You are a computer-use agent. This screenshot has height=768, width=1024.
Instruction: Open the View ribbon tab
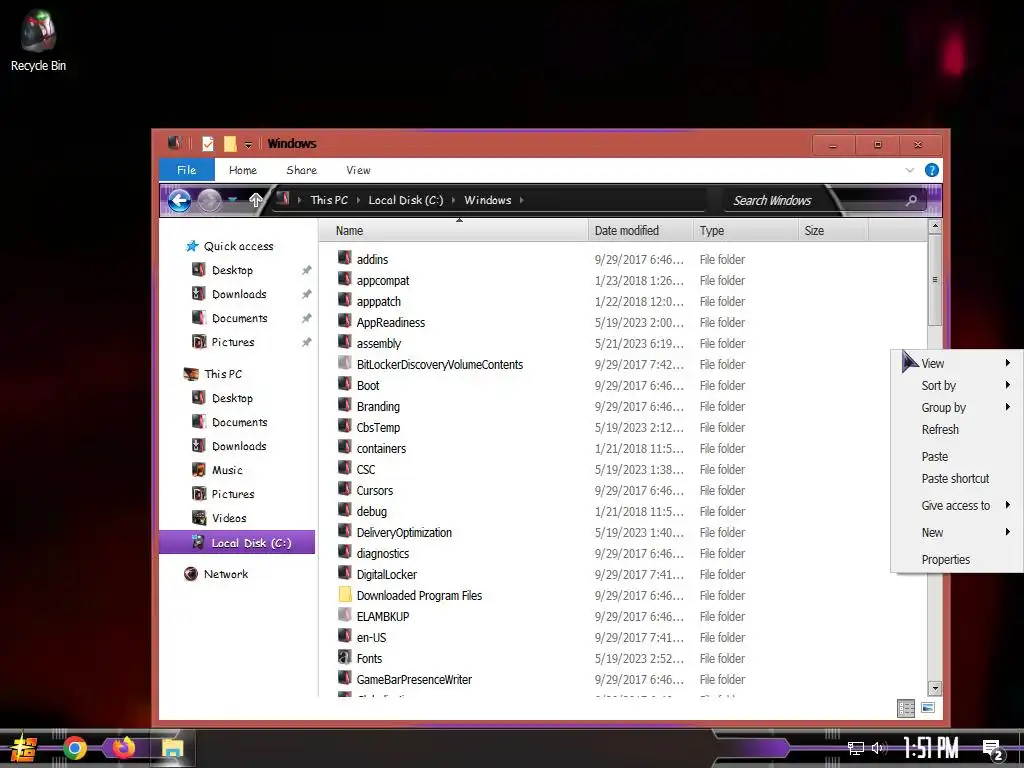[x=358, y=170]
